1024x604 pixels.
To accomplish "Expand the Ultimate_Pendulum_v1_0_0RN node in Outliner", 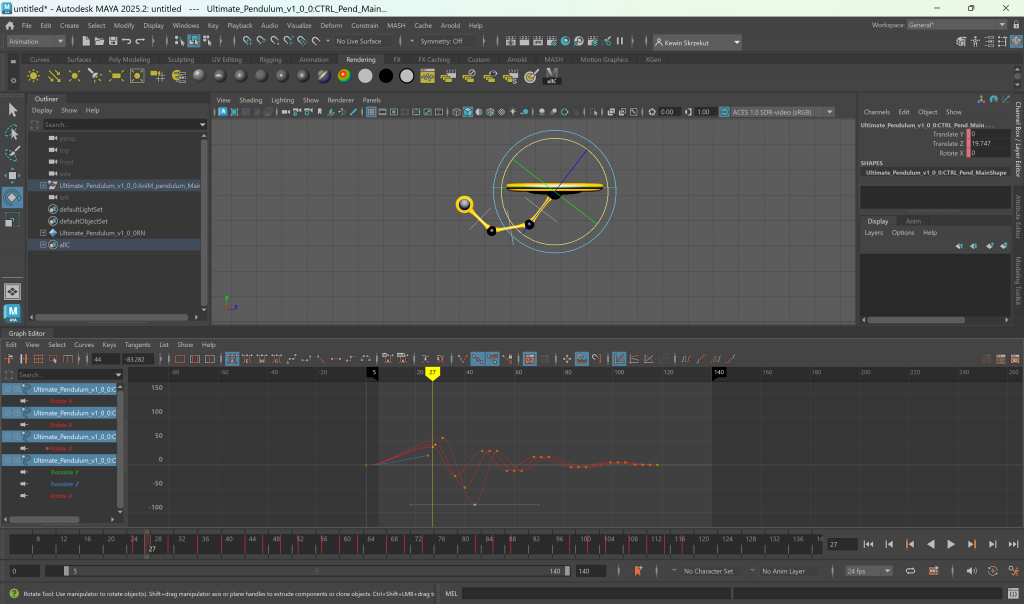I will [43, 233].
